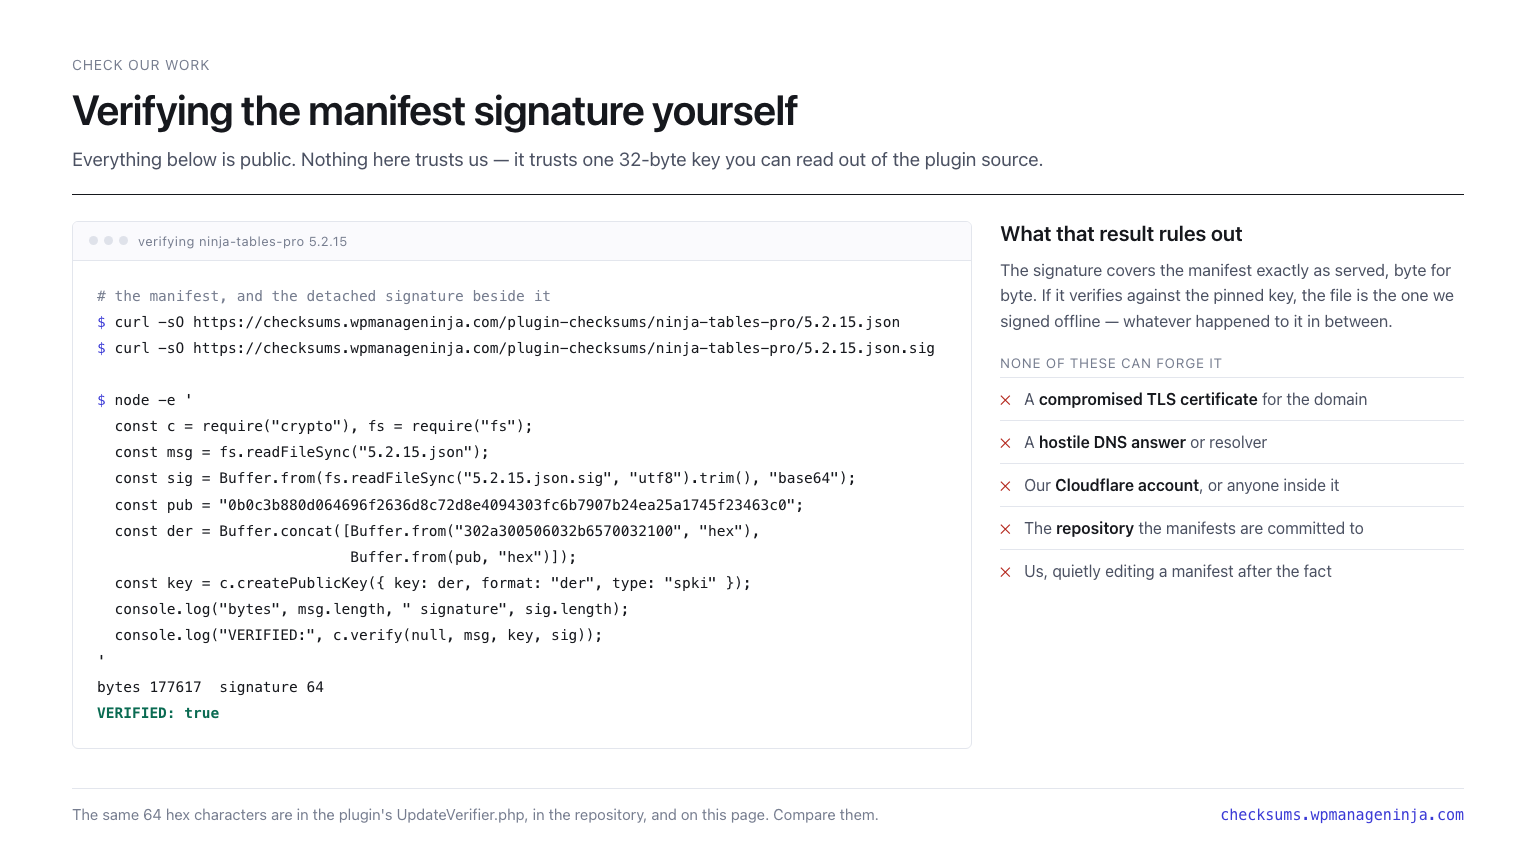Click the main heading about verifying manifest signature
The image size is (1536, 864).
pyautogui.click(x=434, y=111)
